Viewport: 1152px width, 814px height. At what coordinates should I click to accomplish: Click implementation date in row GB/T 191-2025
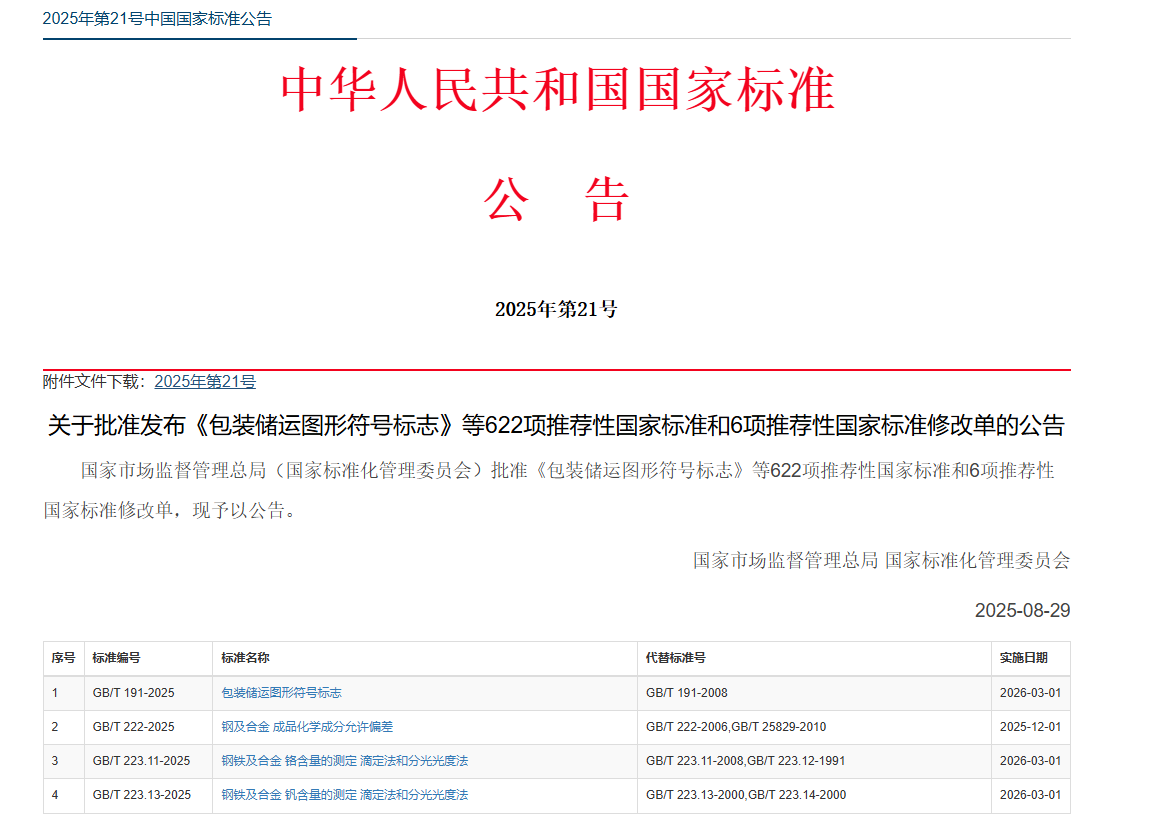1030,693
